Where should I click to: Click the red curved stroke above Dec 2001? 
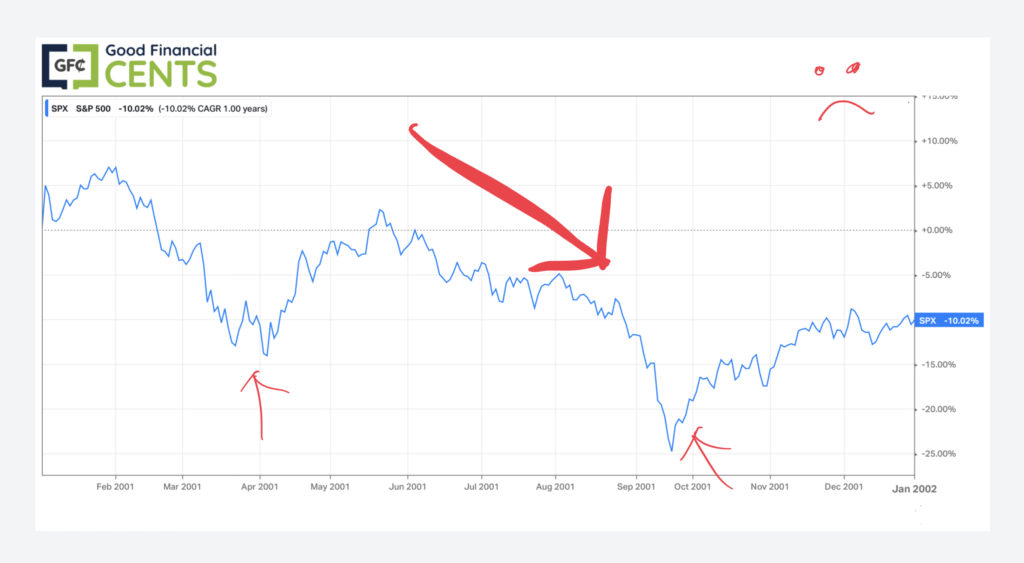(846, 106)
